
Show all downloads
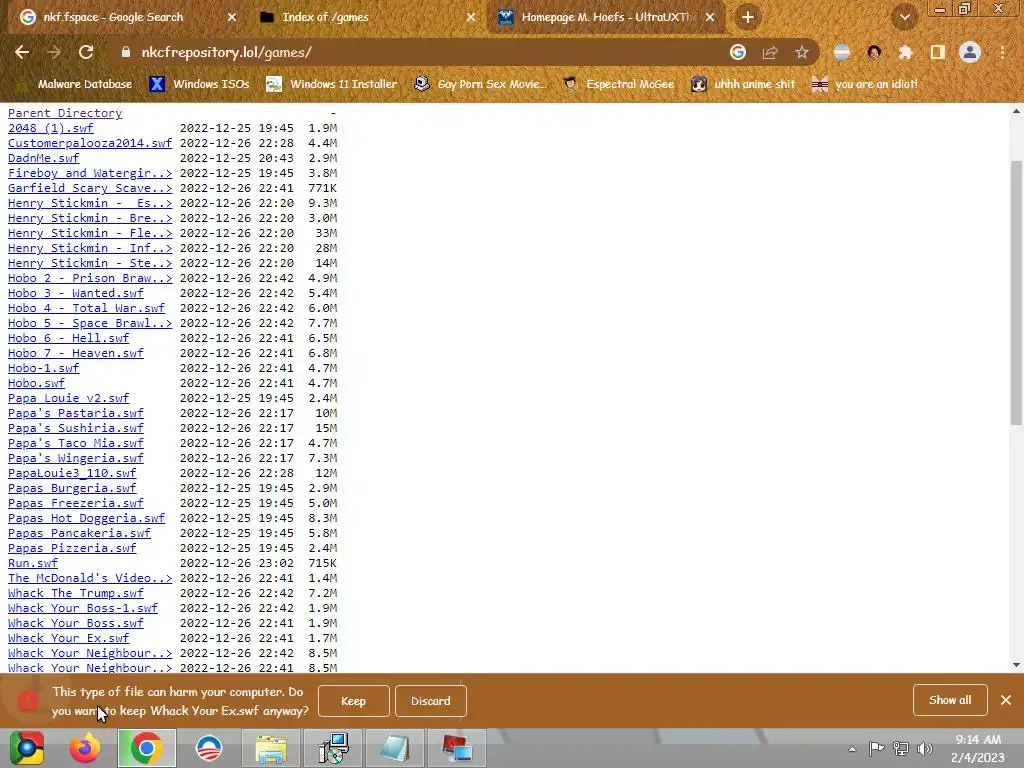coord(950,700)
